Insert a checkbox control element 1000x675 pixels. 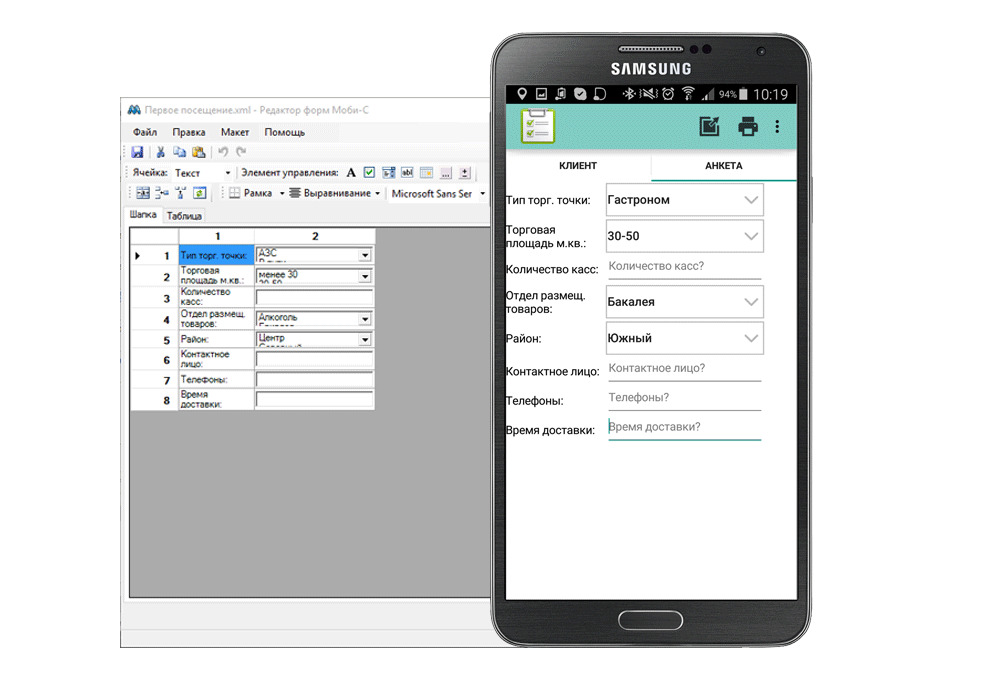(369, 172)
